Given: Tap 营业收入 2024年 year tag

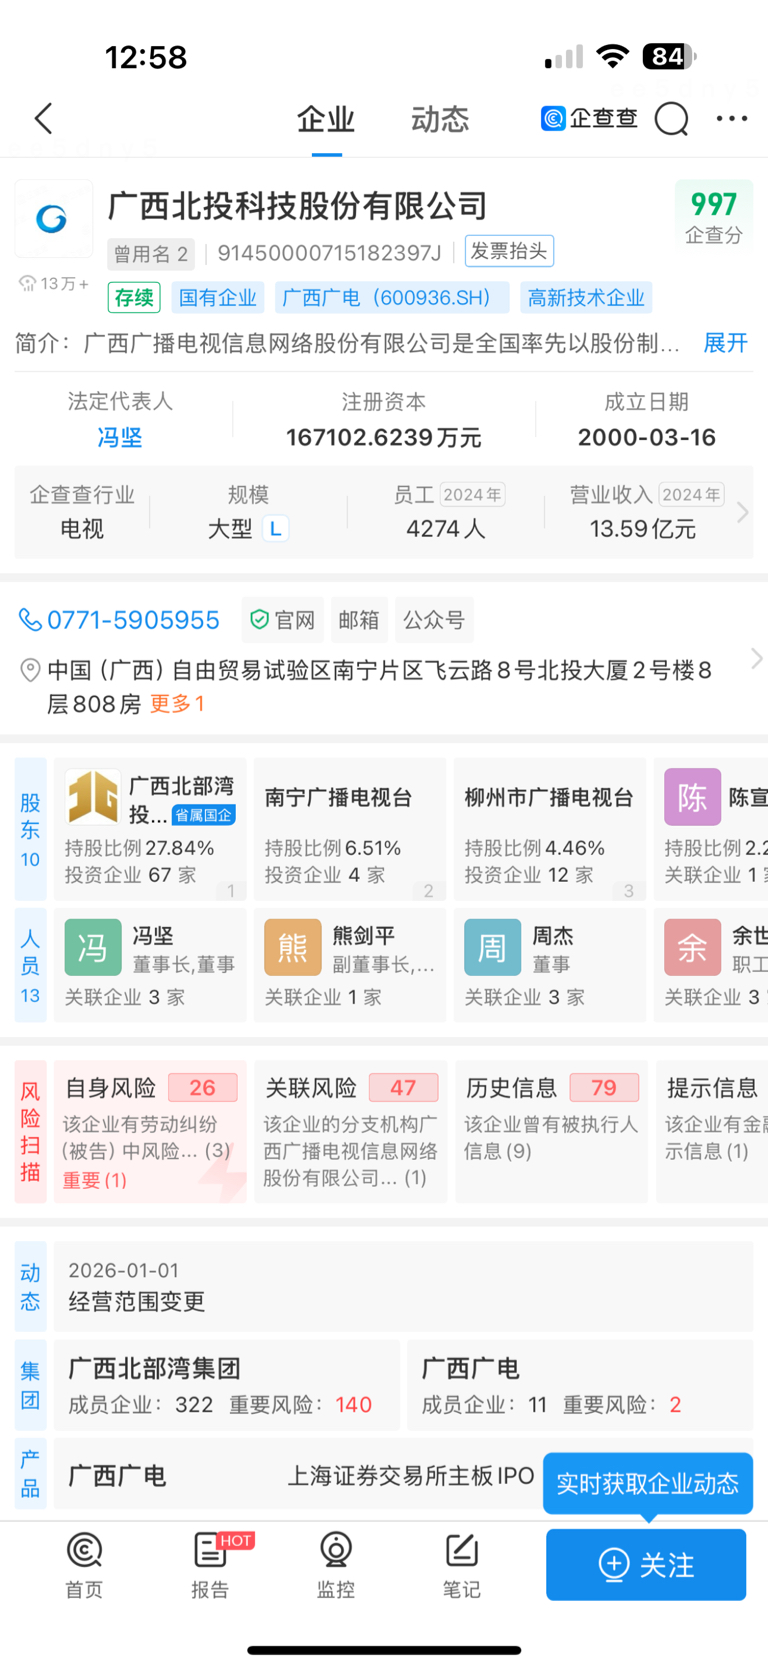Looking at the screenshot, I should click(x=692, y=495).
